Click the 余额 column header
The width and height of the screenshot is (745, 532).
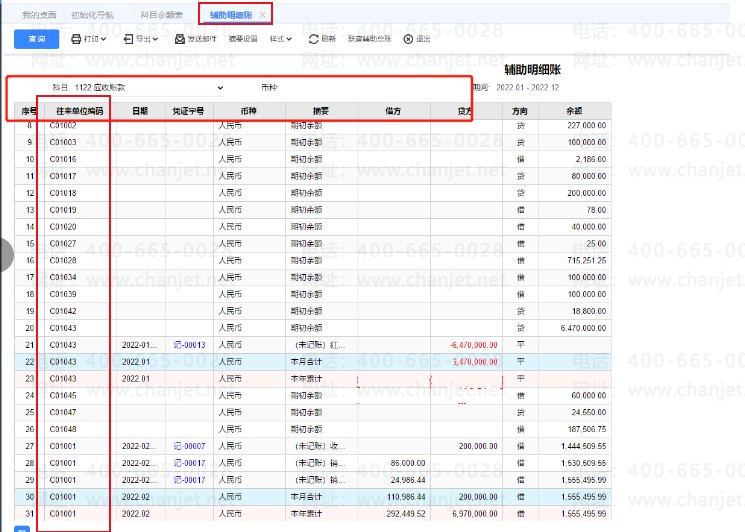click(x=574, y=111)
